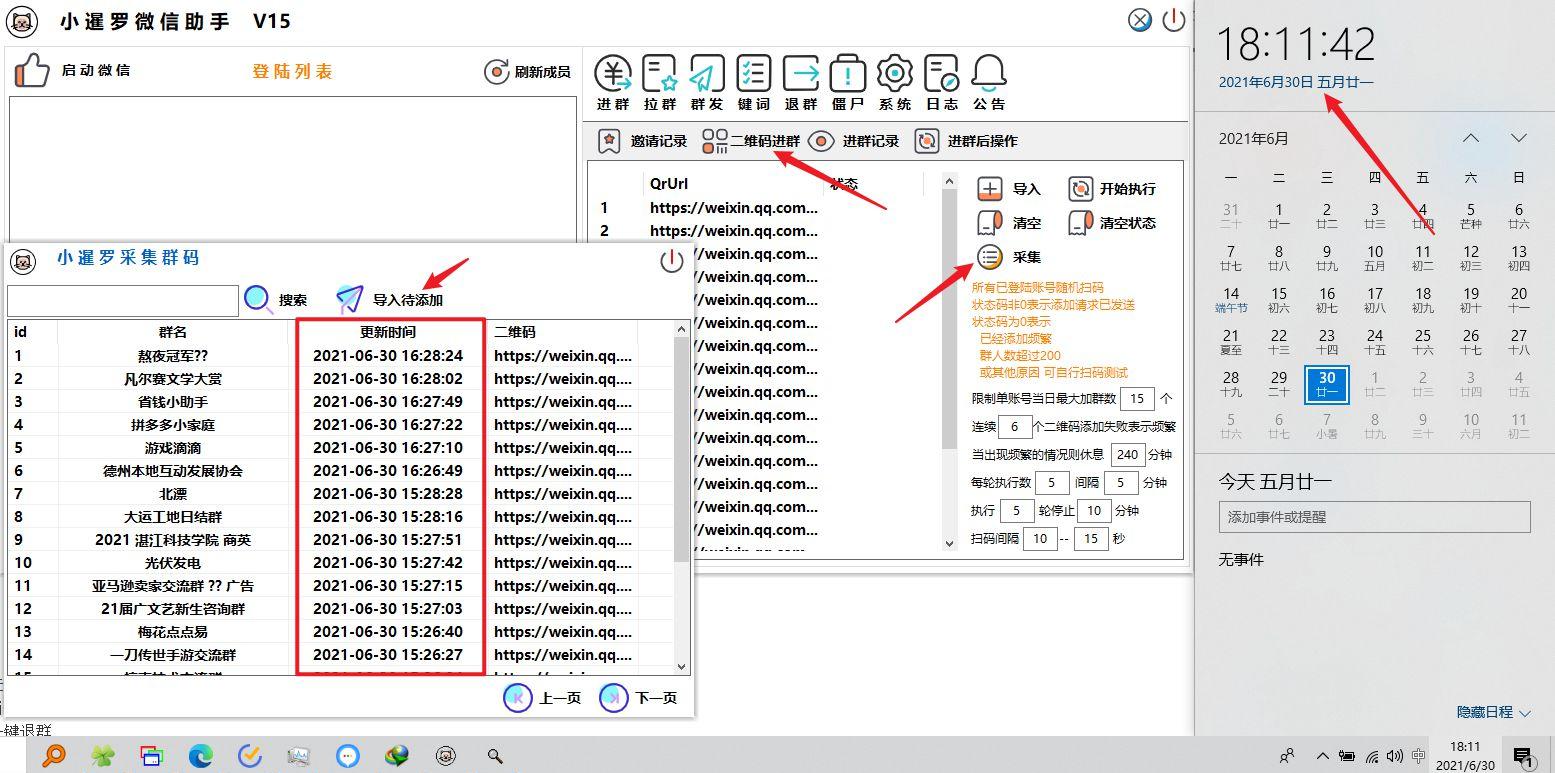Viewport: 1555px width, 773px height.
Task: Go to previous month in calendar
Action: click(1471, 138)
